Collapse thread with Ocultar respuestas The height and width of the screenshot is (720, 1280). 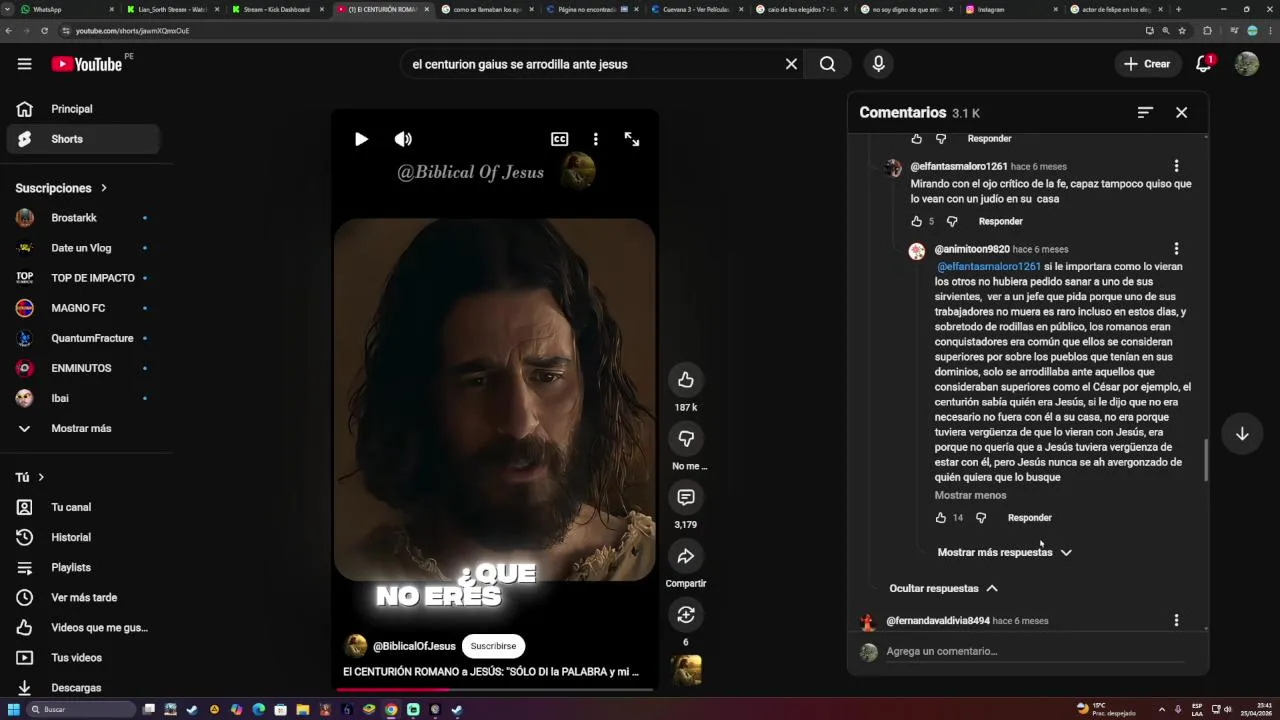(x=943, y=588)
